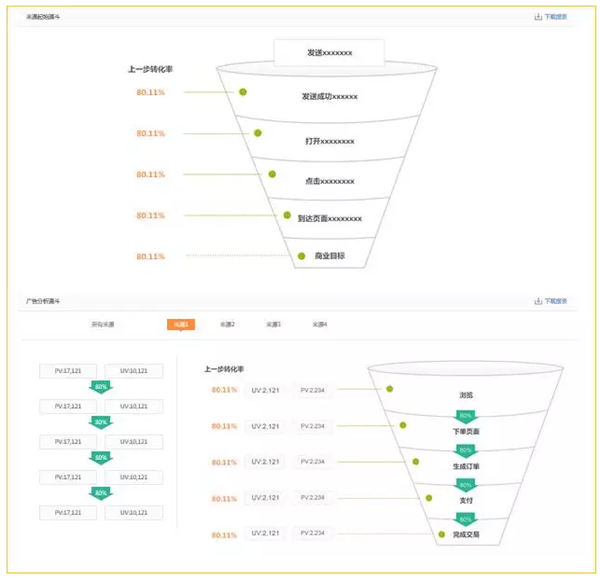Switch to the 来源4 tab
This screenshot has height=580, width=600.
(320, 324)
